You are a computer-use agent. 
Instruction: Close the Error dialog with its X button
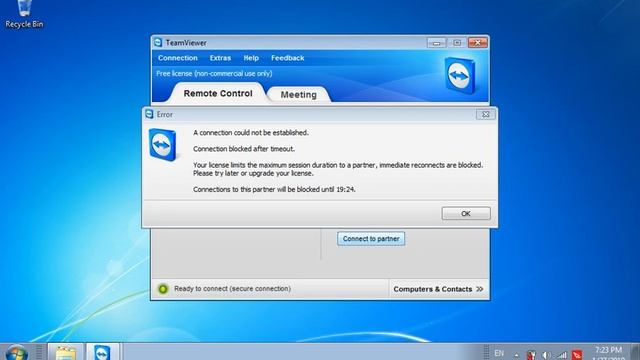tap(486, 114)
